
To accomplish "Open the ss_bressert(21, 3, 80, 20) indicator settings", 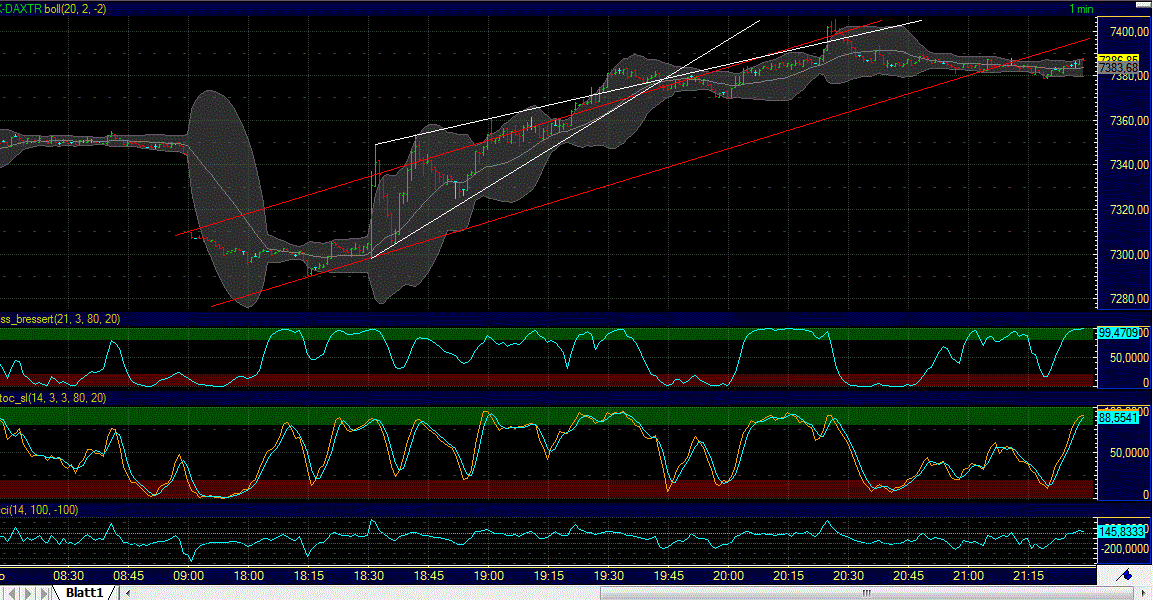I will (60, 318).
